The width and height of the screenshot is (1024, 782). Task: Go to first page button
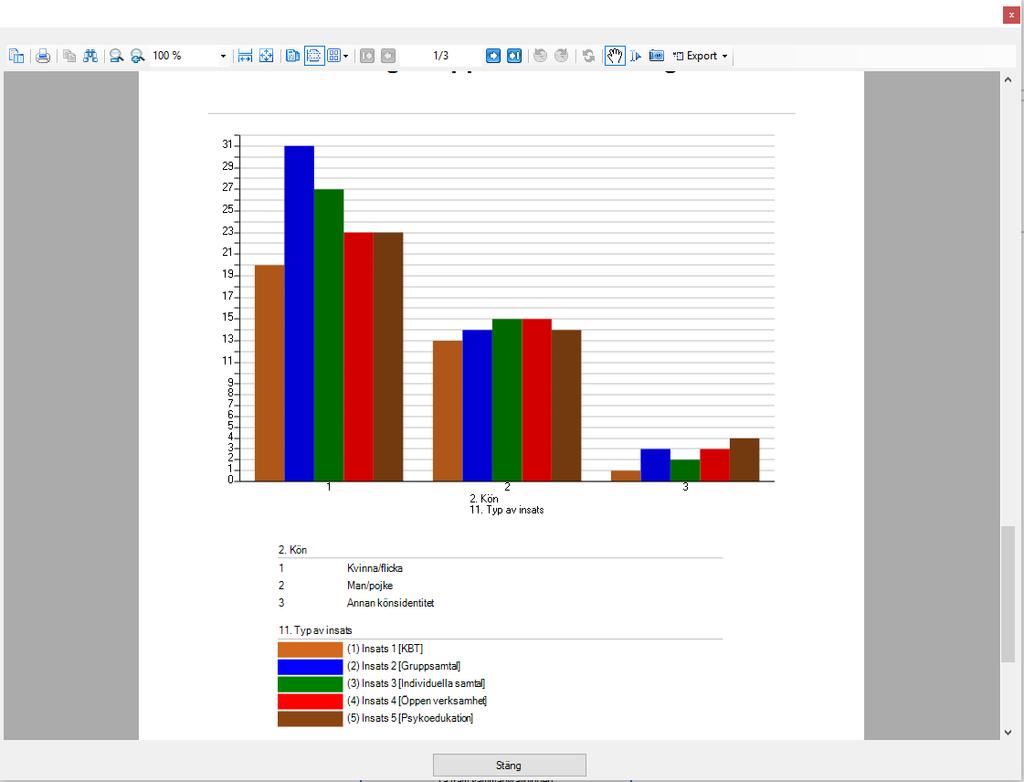tap(367, 56)
